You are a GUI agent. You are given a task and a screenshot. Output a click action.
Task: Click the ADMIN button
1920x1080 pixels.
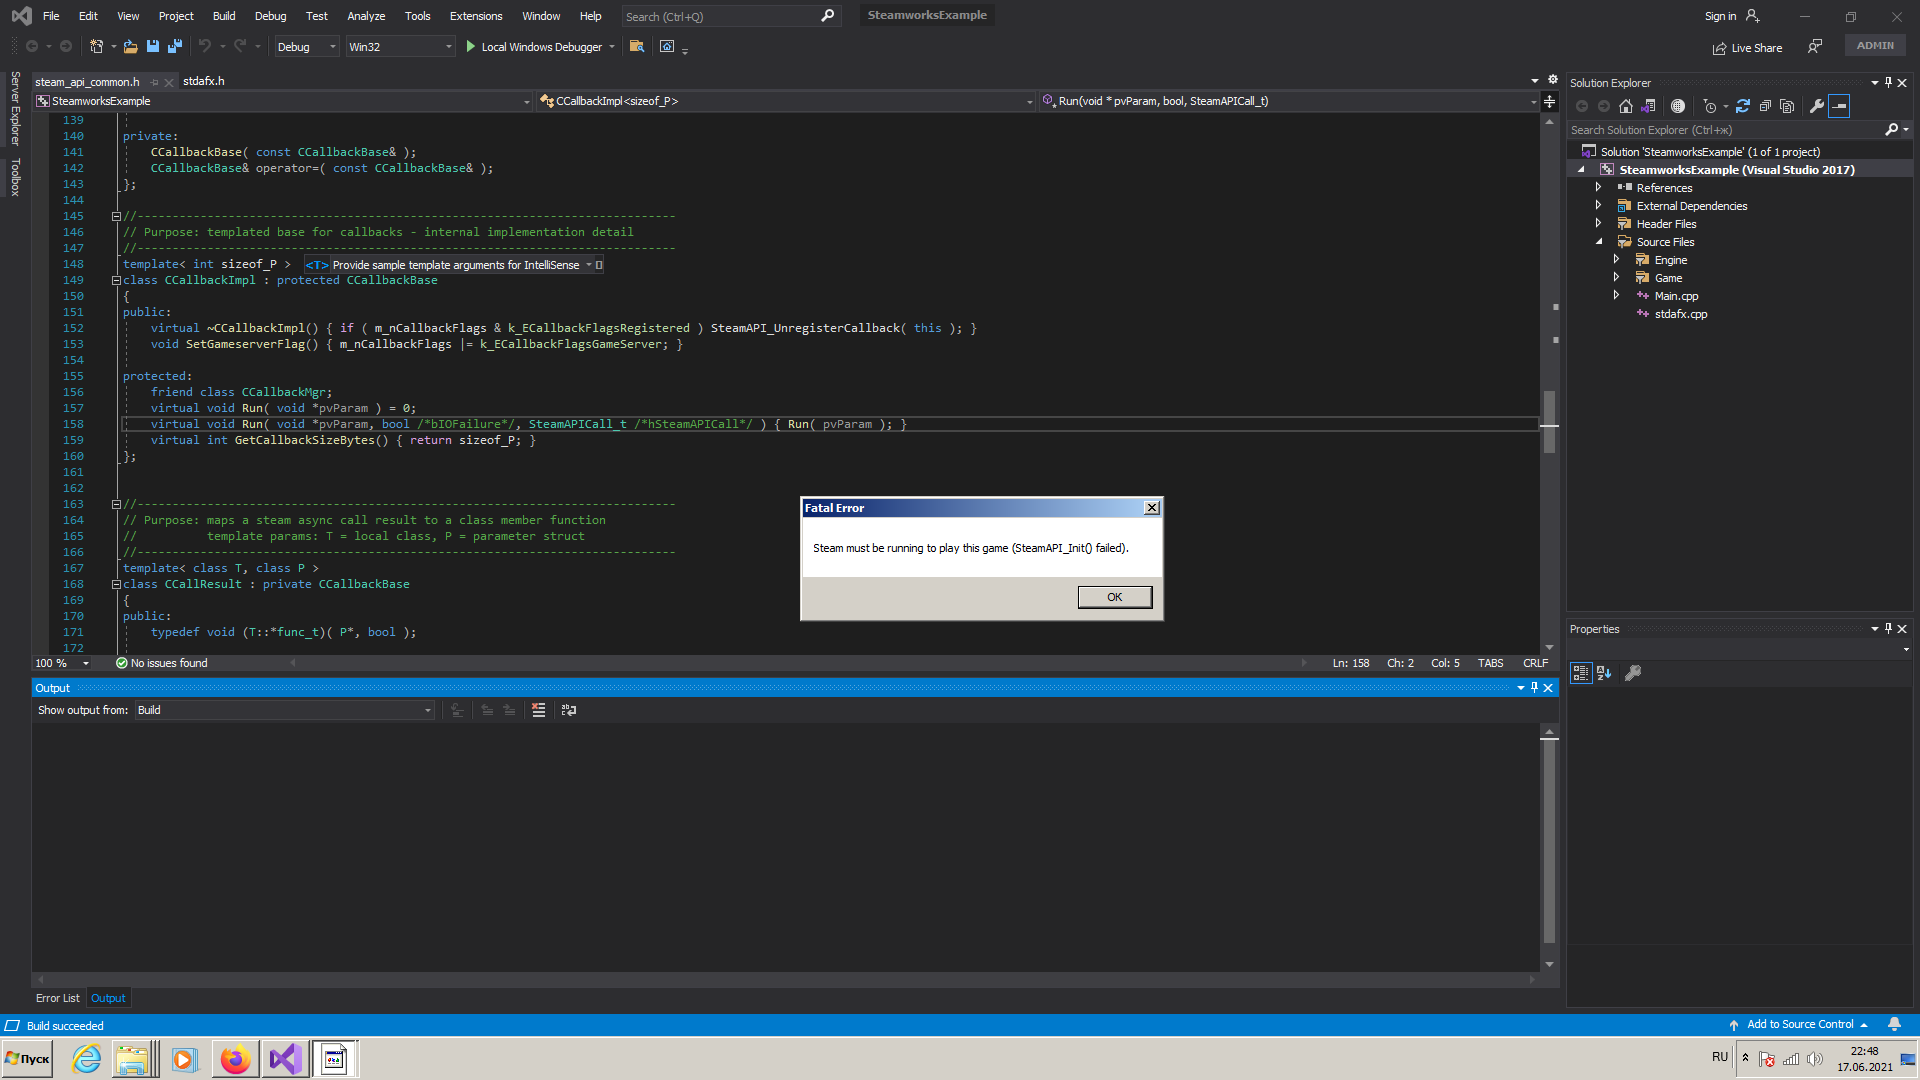tap(1875, 45)
